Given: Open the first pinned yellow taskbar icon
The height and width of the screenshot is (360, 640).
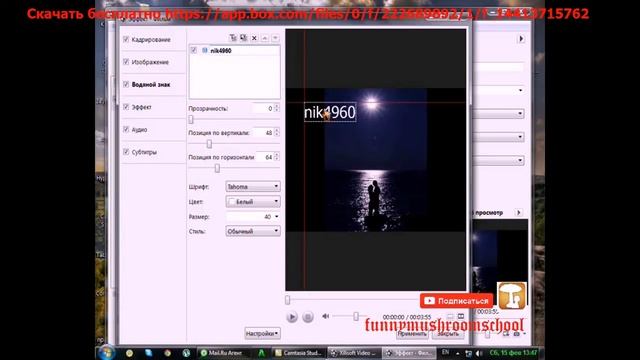Looking at the screenshot, I should coord(129,353).
